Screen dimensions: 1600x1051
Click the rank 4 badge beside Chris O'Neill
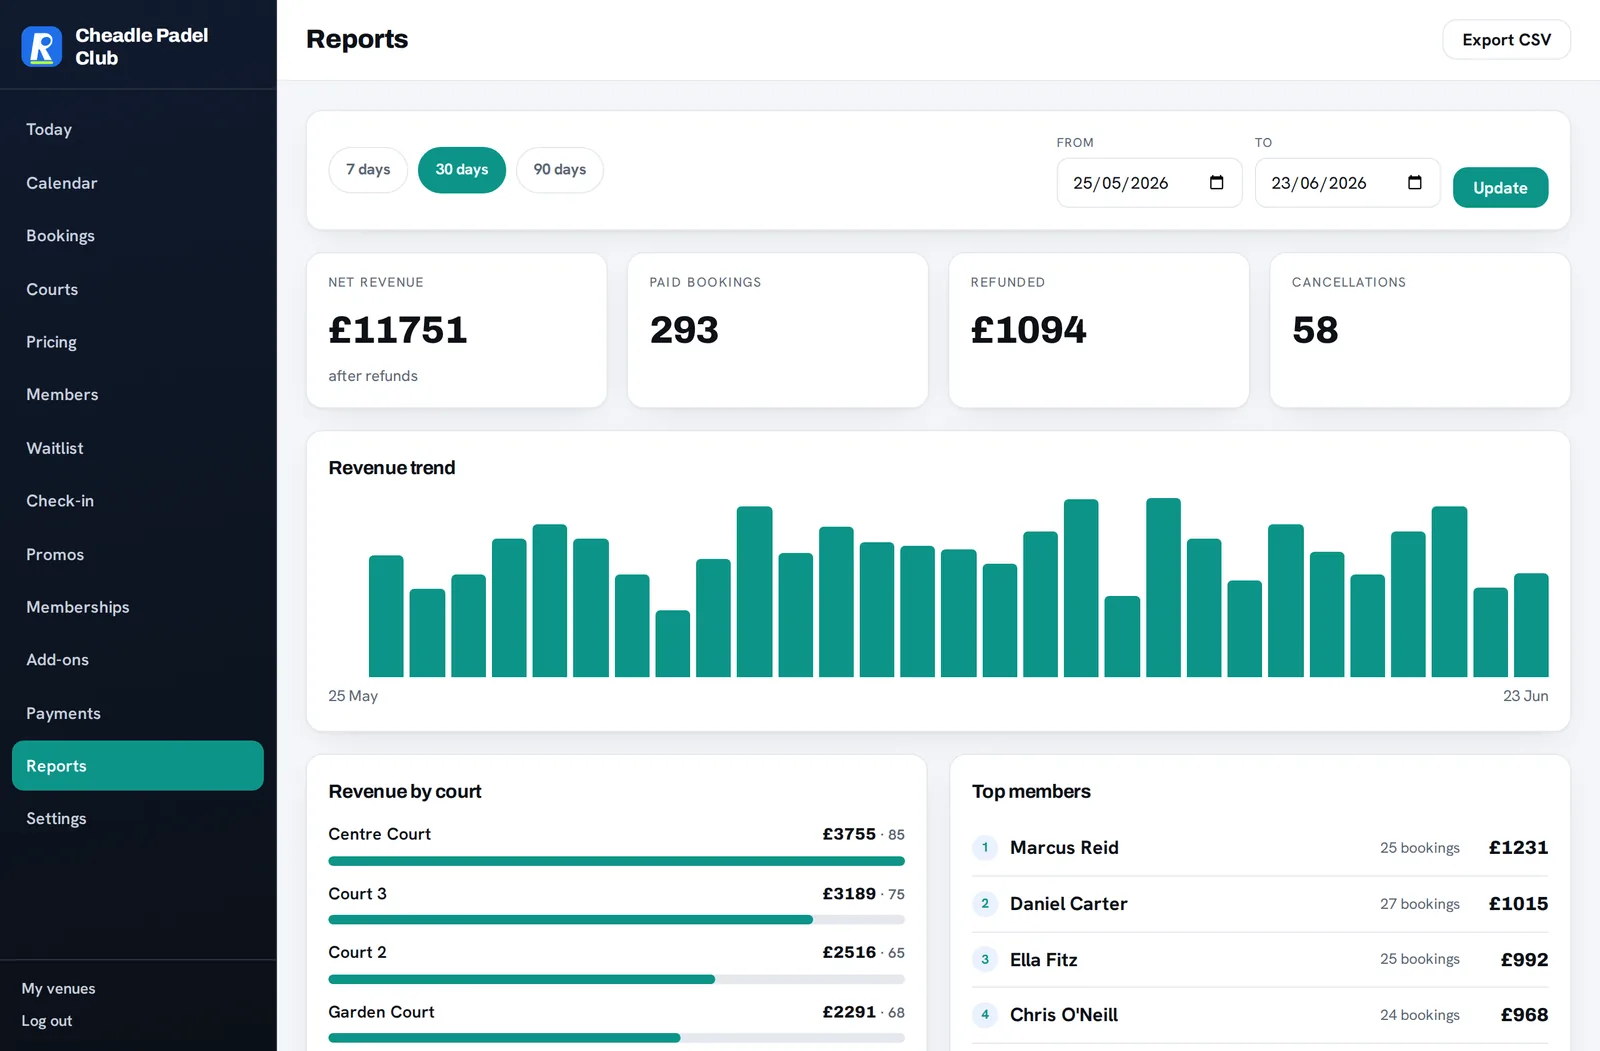click(985, 1015)
